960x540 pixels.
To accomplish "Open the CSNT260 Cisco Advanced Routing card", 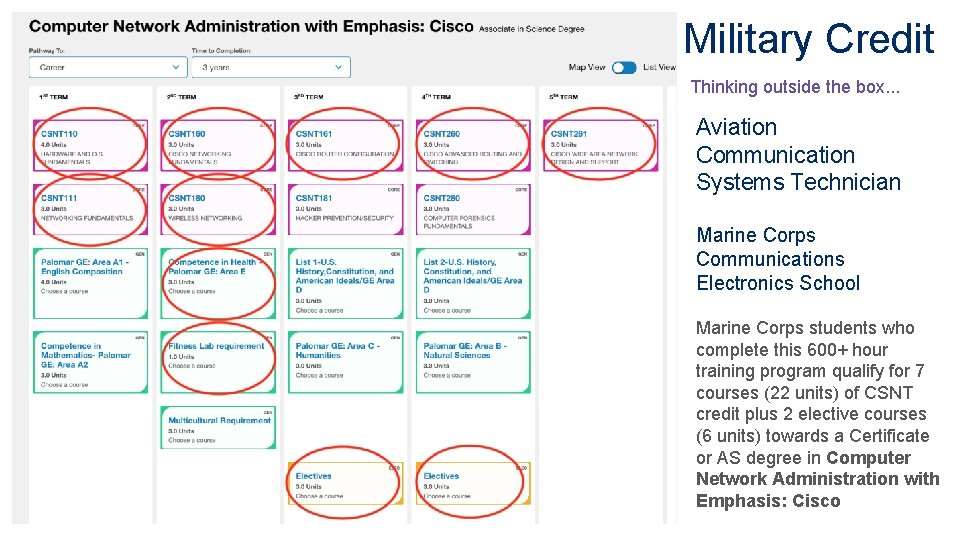I will click(473, 145).
